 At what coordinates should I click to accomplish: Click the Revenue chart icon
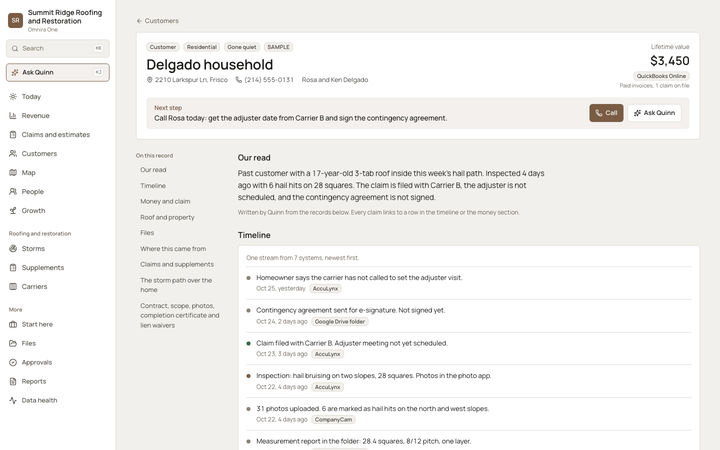point(13,116)
